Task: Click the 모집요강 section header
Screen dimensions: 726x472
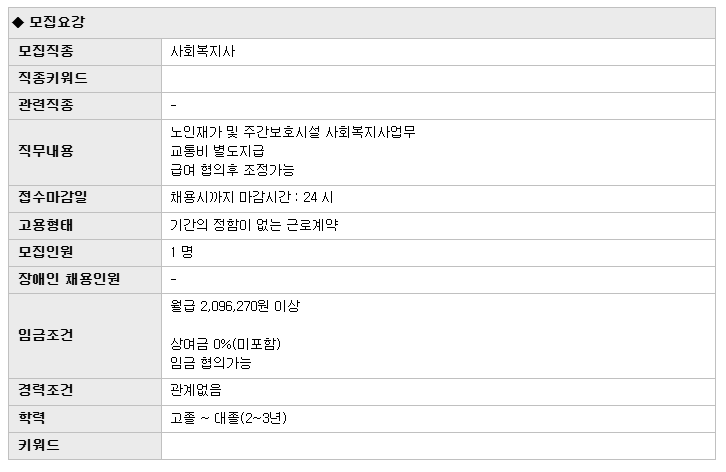Action: pyautogui.click(x=362, y=23)
